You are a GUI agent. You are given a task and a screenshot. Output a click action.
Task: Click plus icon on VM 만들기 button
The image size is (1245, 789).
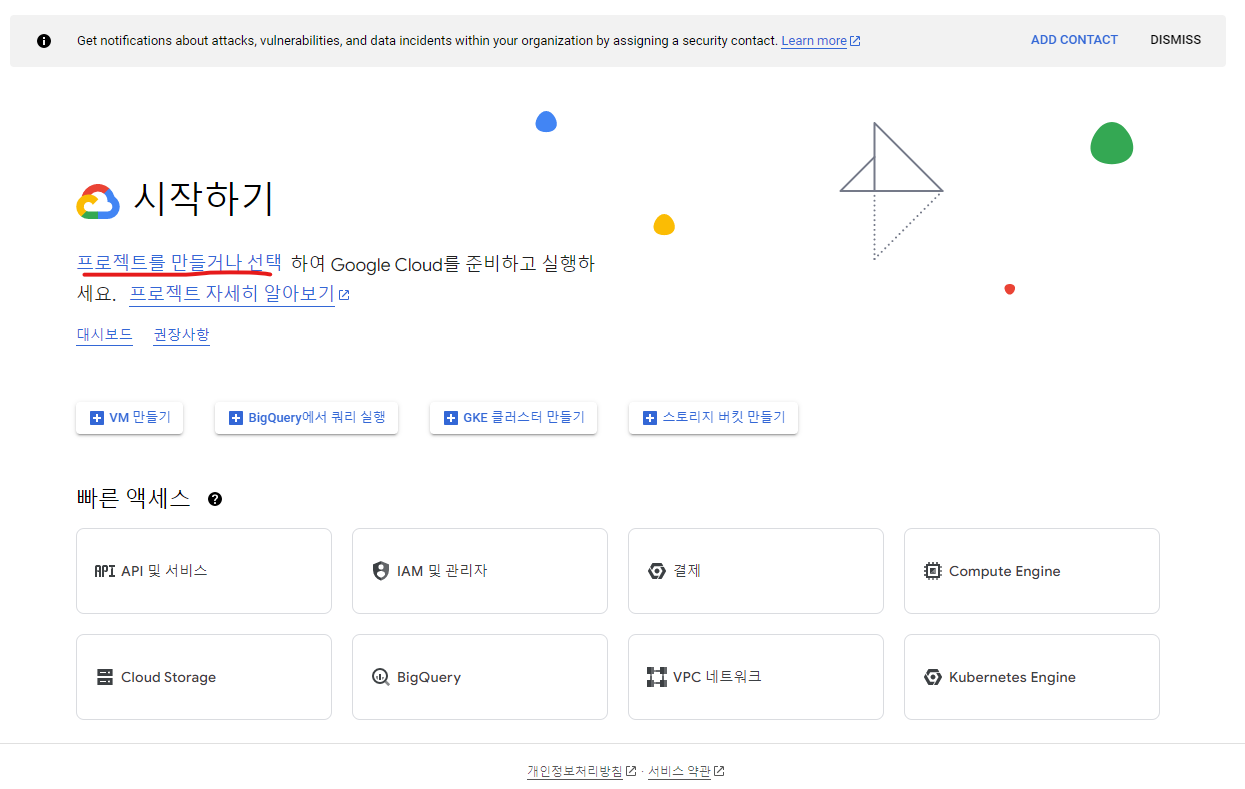point(97,418)
